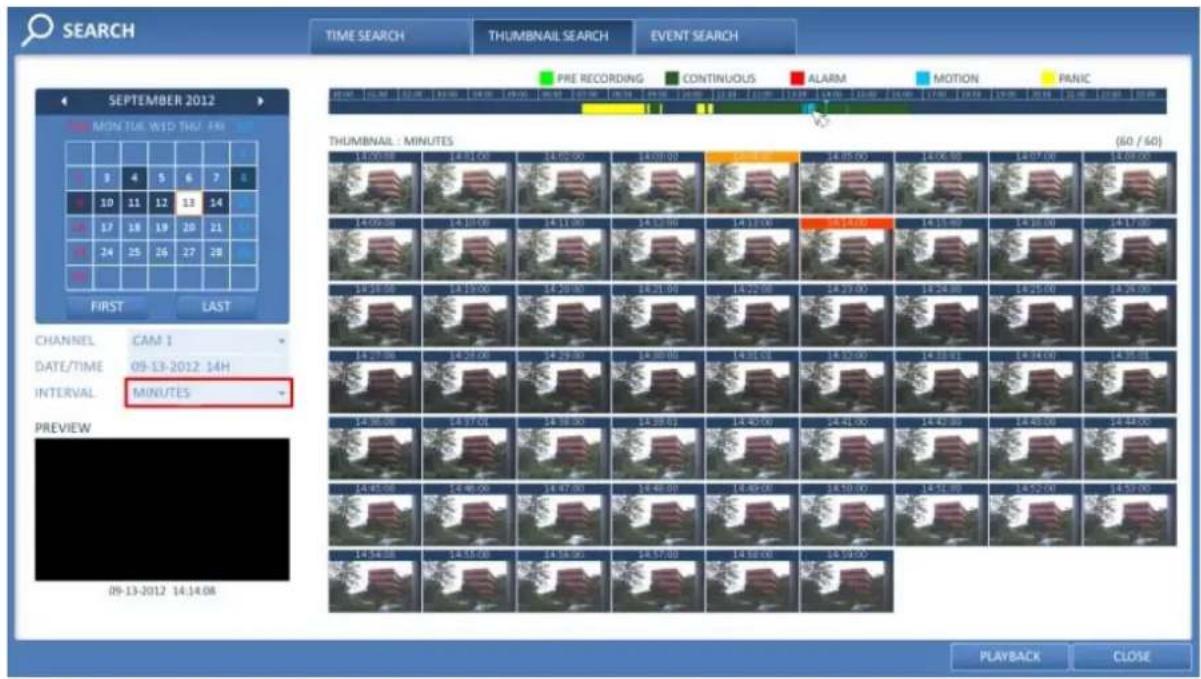Select the Thumbnail Search tab

(x=552, y=36)
